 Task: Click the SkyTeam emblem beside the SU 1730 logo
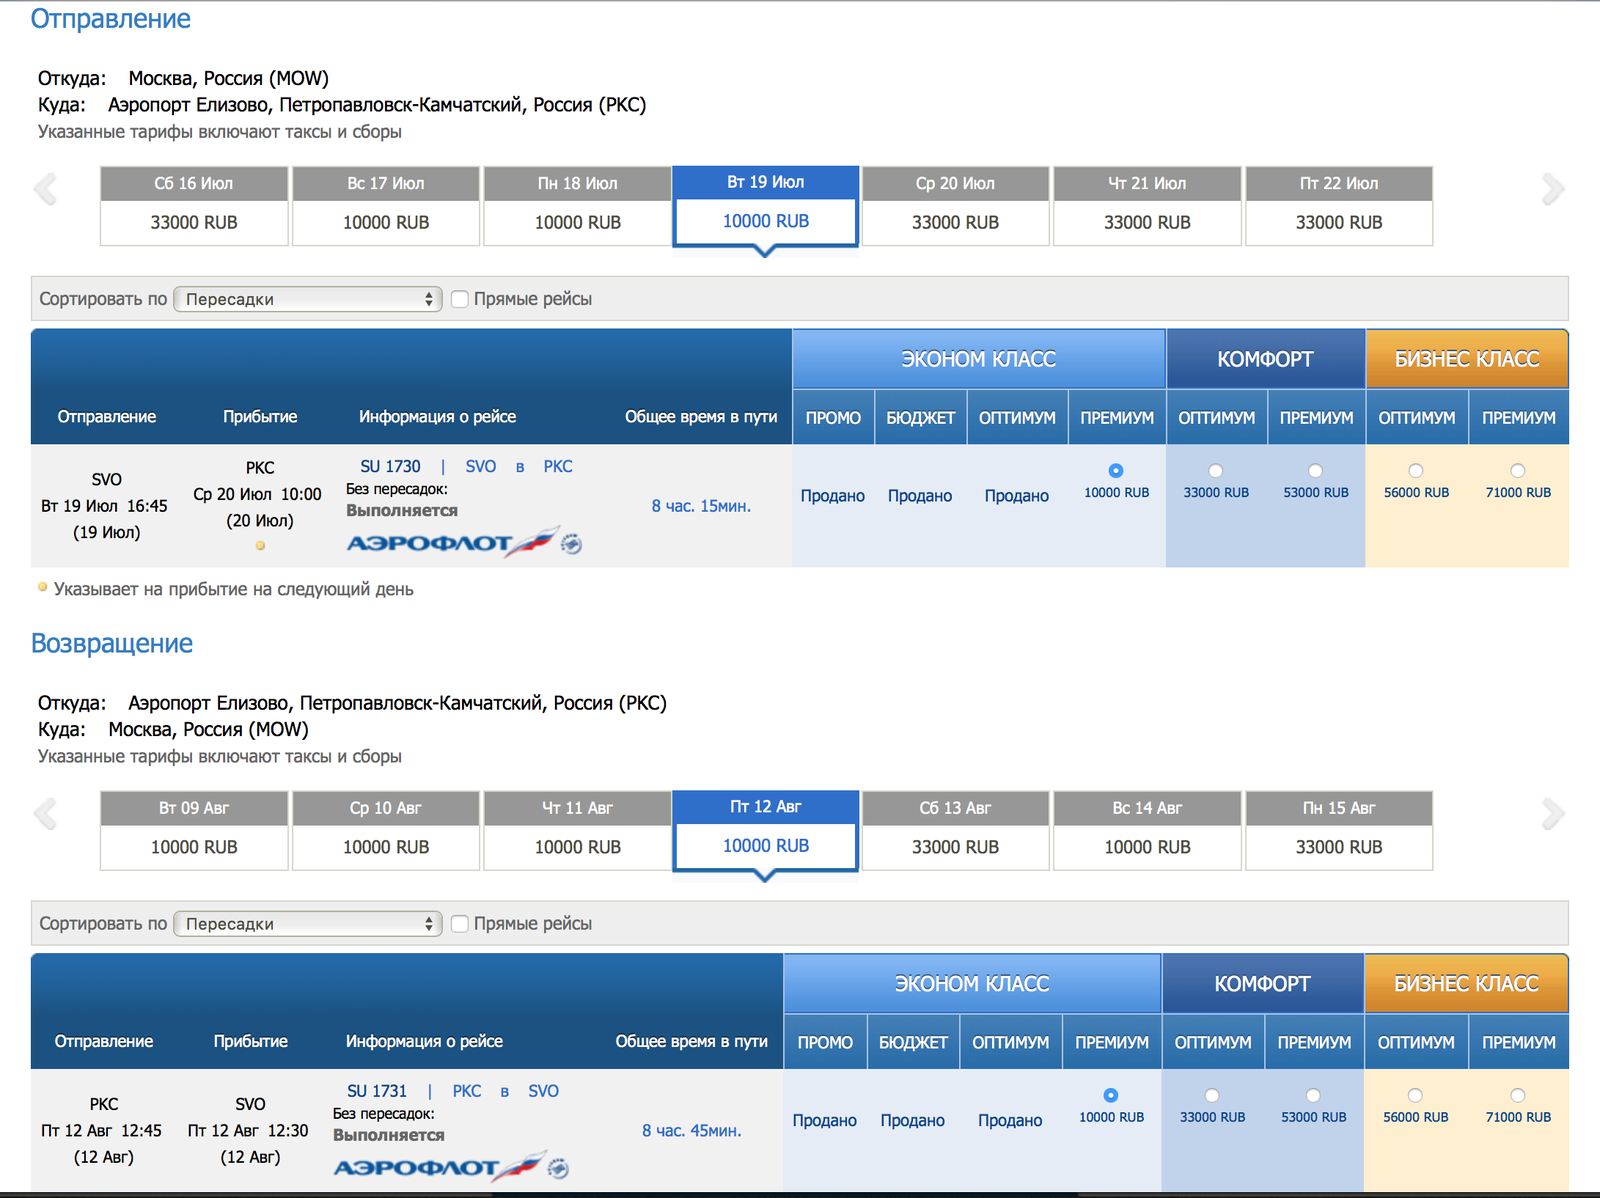click(x=572, y=544)
